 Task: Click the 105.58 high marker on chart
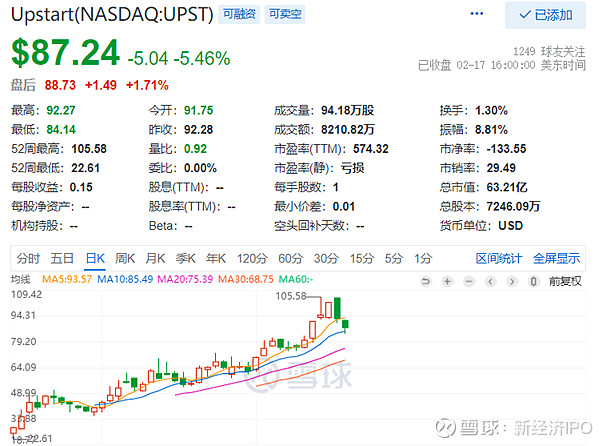tap(291, 296)
